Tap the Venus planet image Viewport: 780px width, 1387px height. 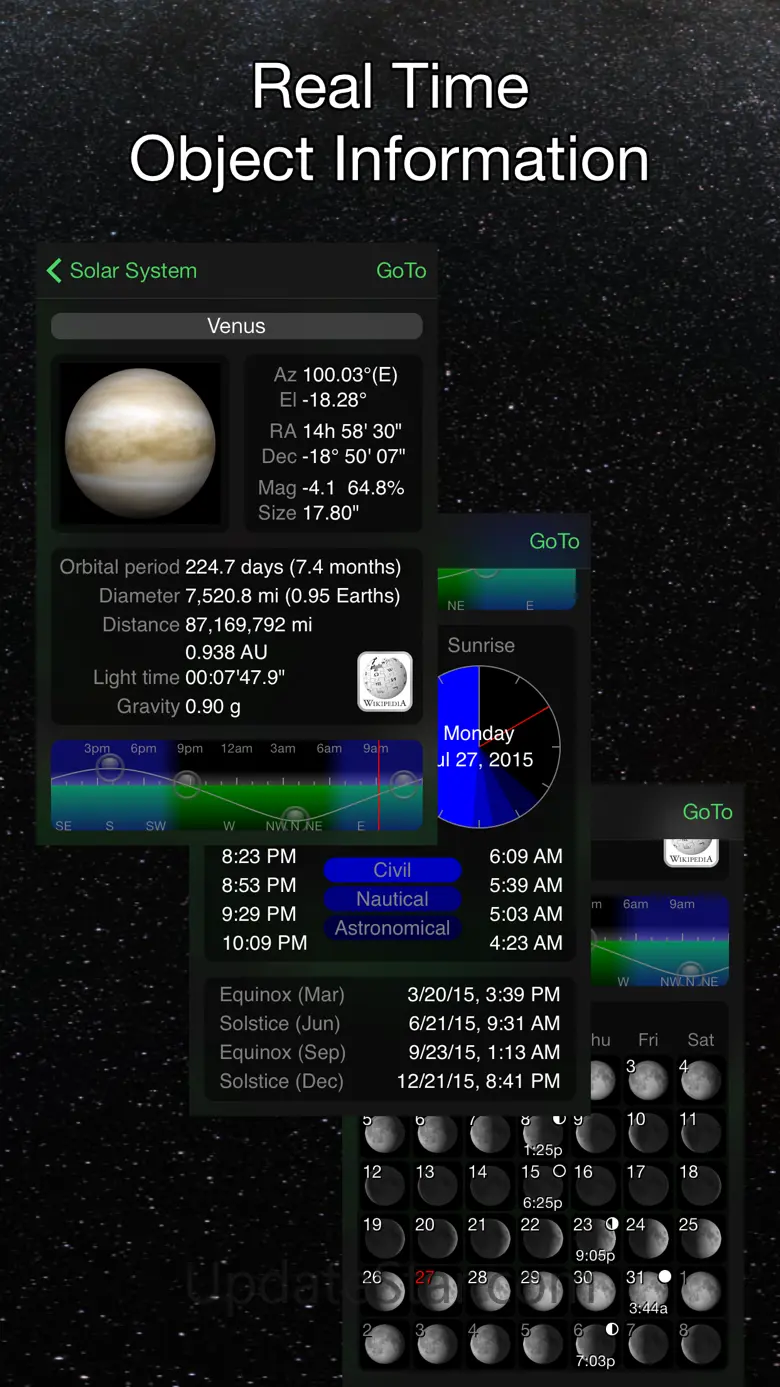(x=140, y=443)
